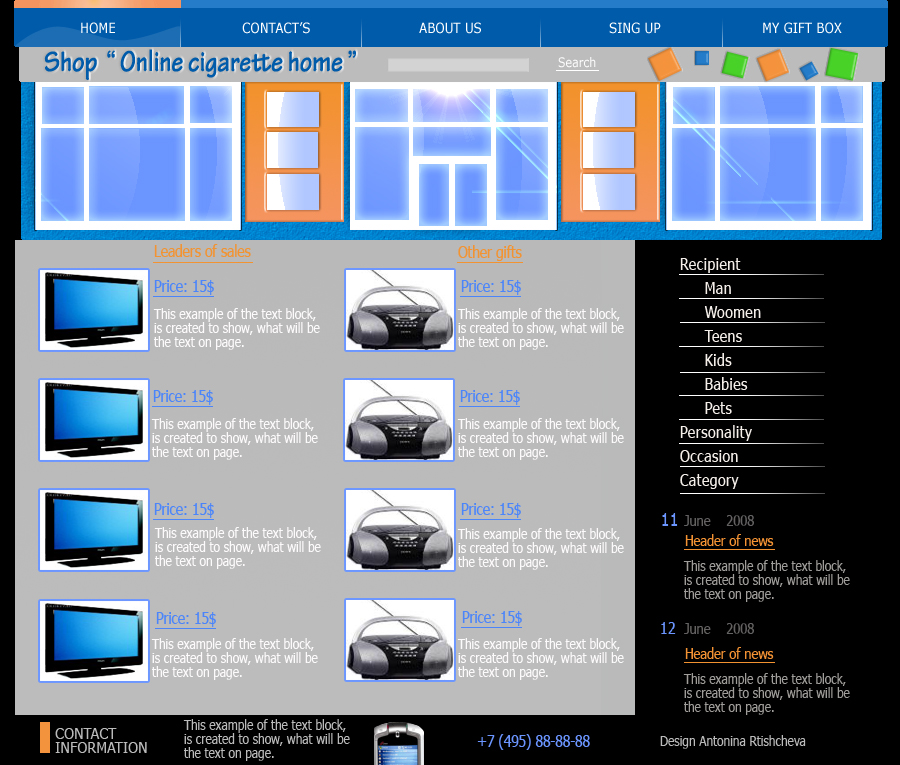Expand the Recipient category in sidebar
900x765 pixels.
(710, 264)
